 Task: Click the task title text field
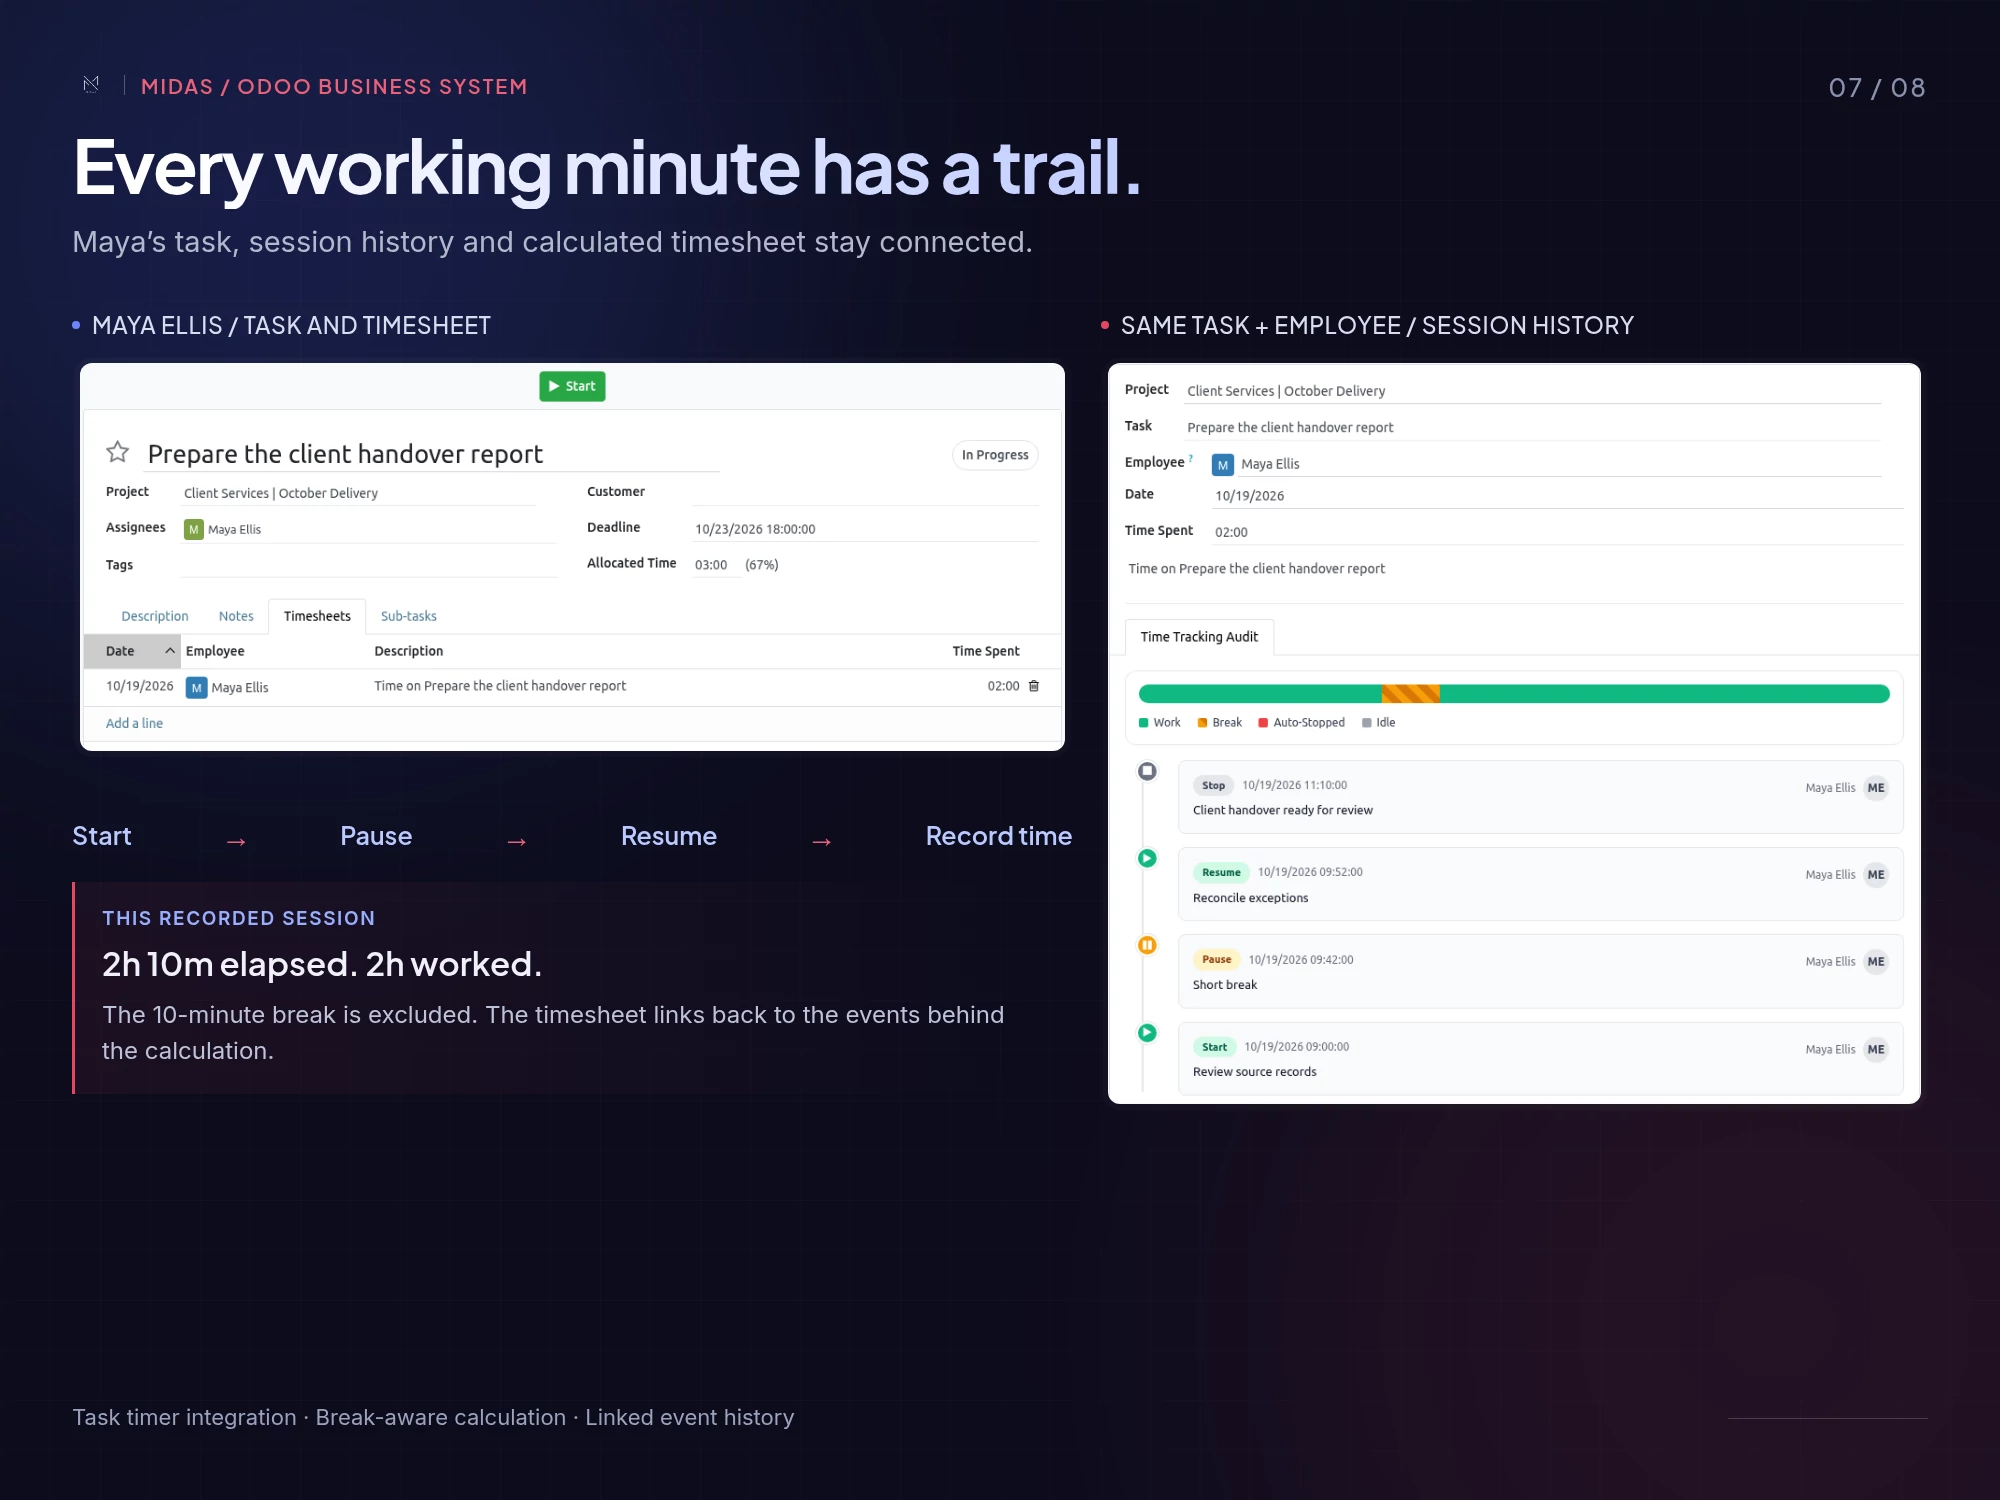coord(433,454)
